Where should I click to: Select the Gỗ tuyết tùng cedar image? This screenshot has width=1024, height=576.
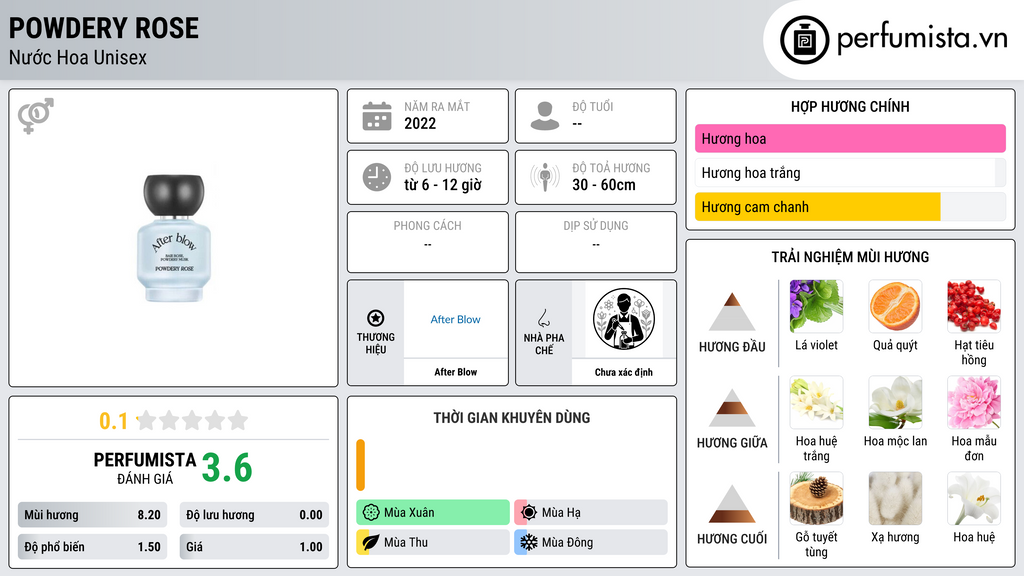pos(816,498)
